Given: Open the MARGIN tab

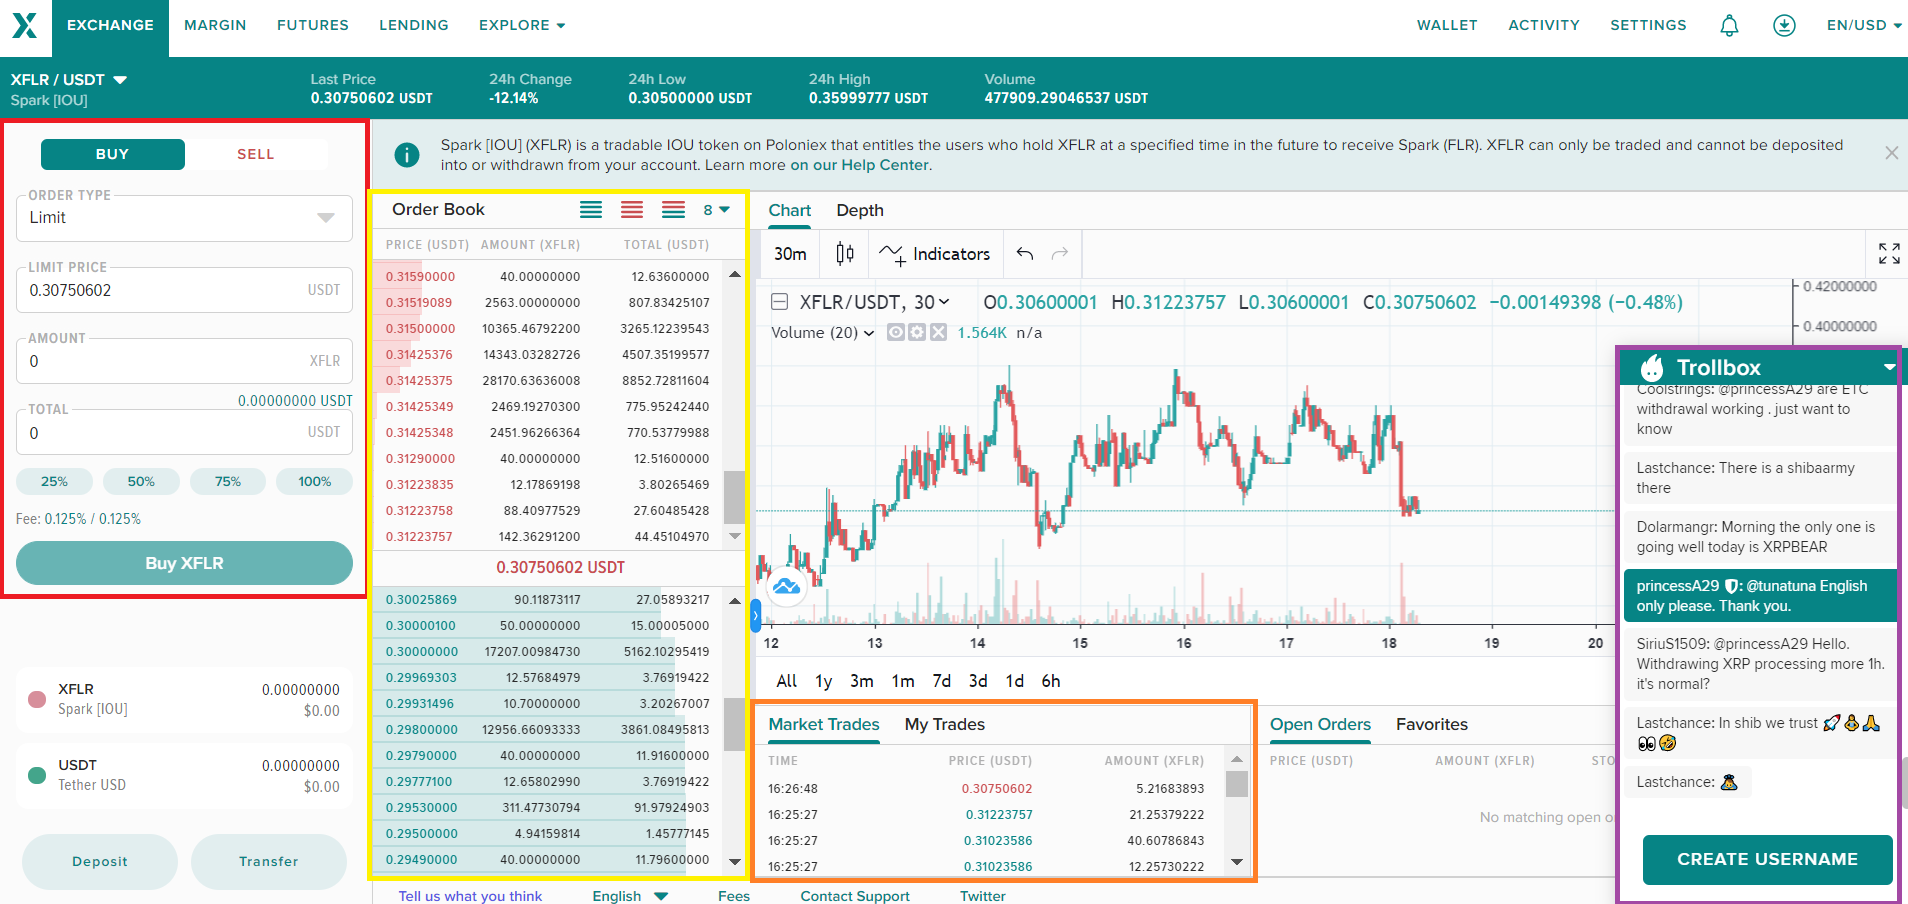Looking at the screenshot, I should point(215,25).
